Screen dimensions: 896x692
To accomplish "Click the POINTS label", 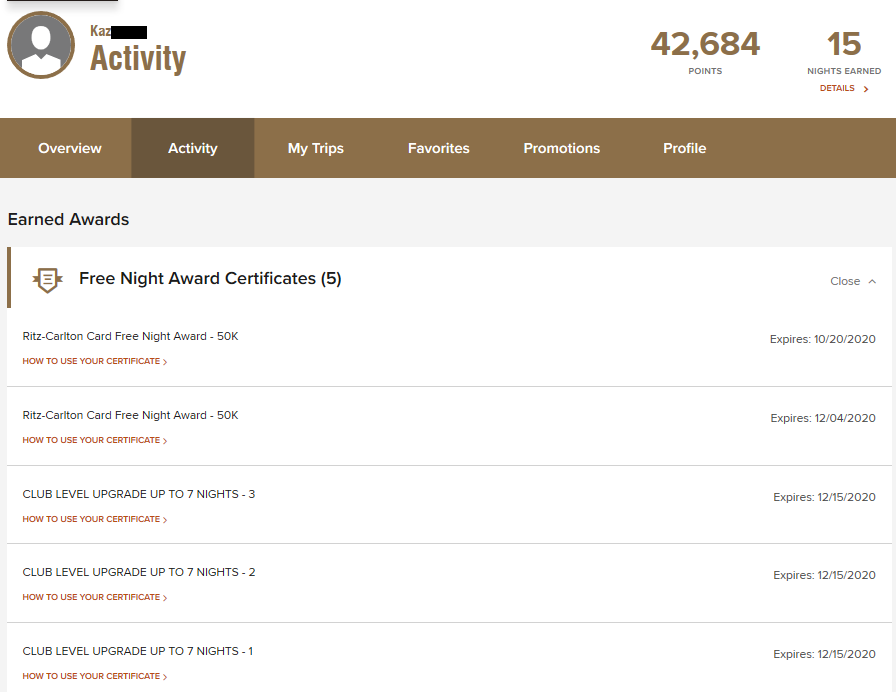I will tap(705, 71).
